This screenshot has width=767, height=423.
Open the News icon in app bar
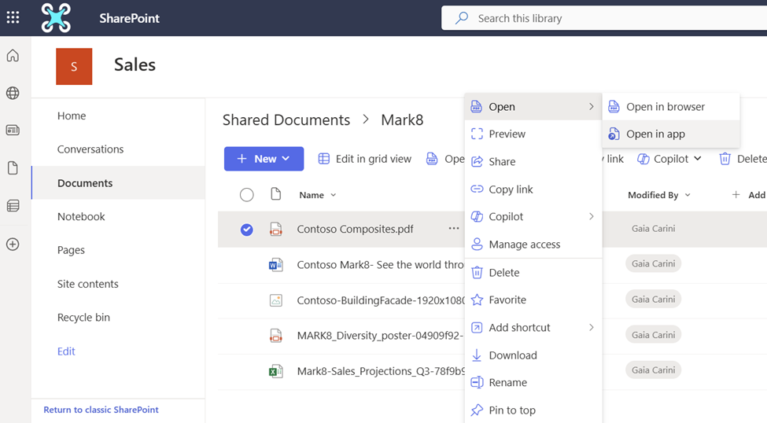pos(13,130)
